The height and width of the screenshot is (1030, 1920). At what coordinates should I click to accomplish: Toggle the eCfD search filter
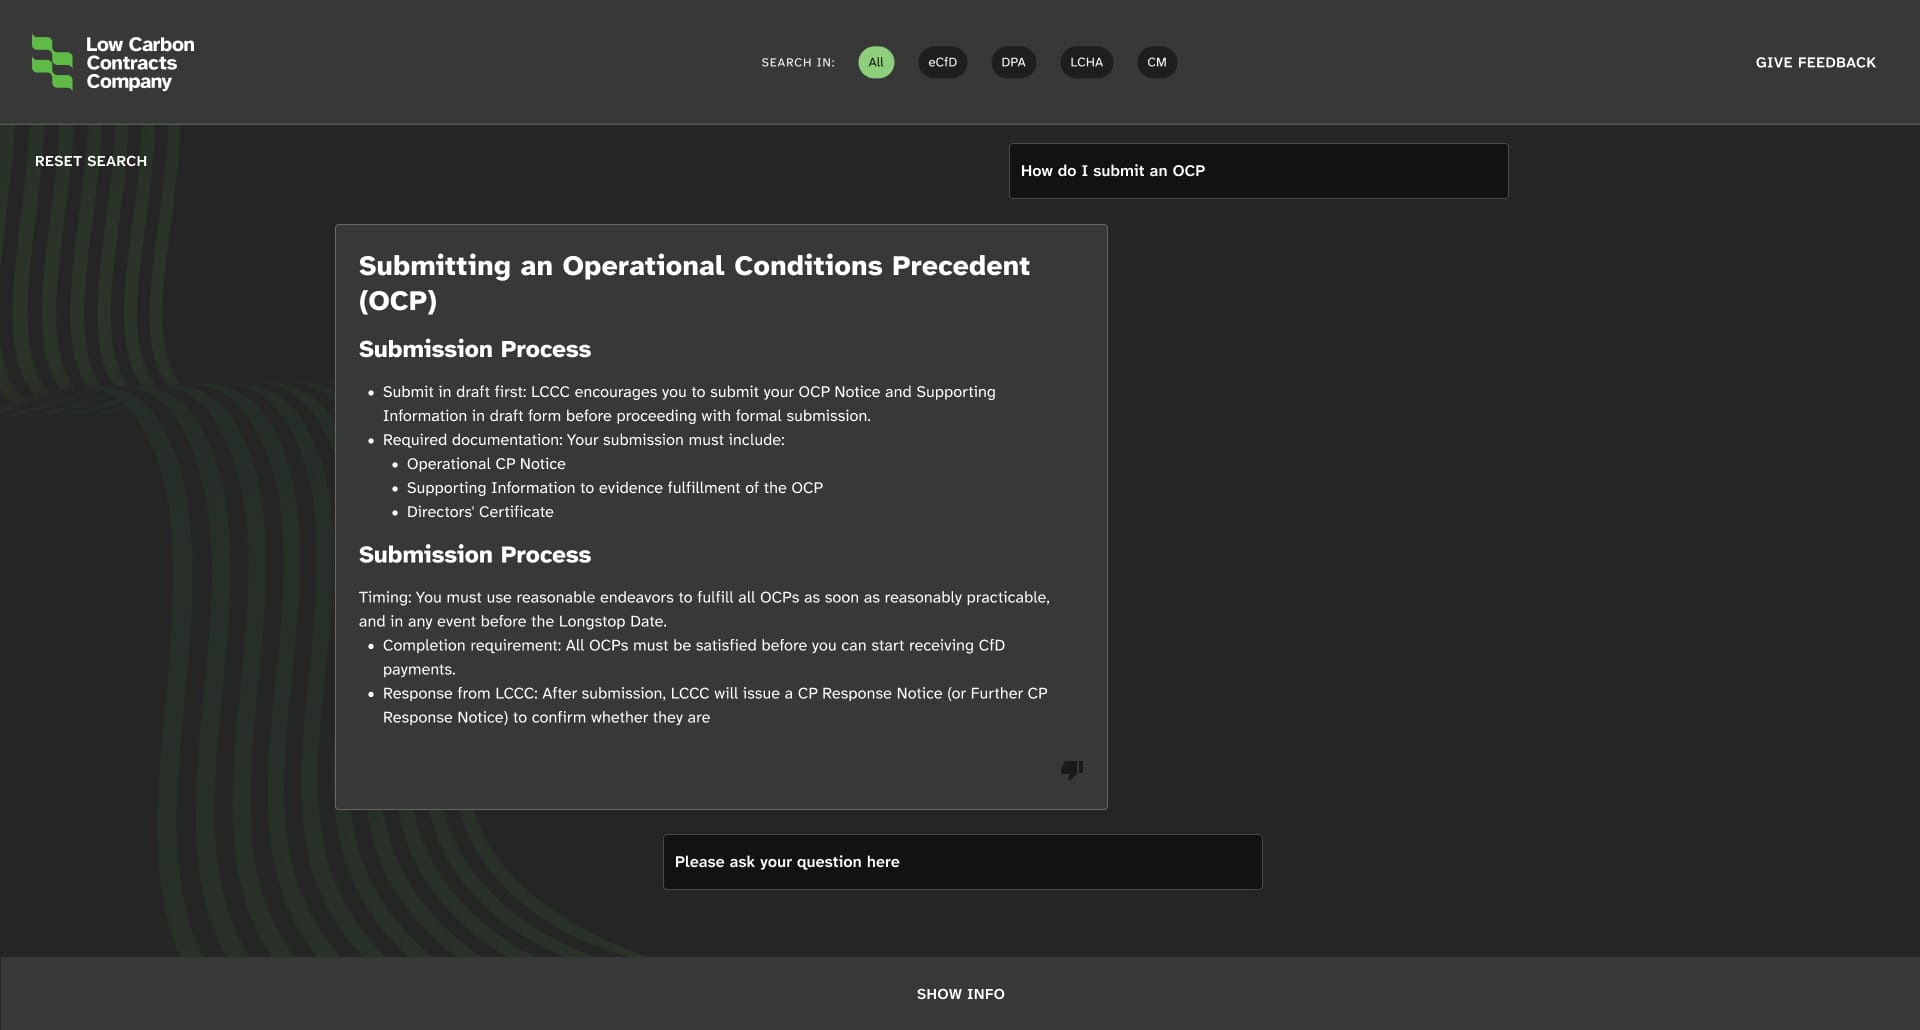[942, 62]
